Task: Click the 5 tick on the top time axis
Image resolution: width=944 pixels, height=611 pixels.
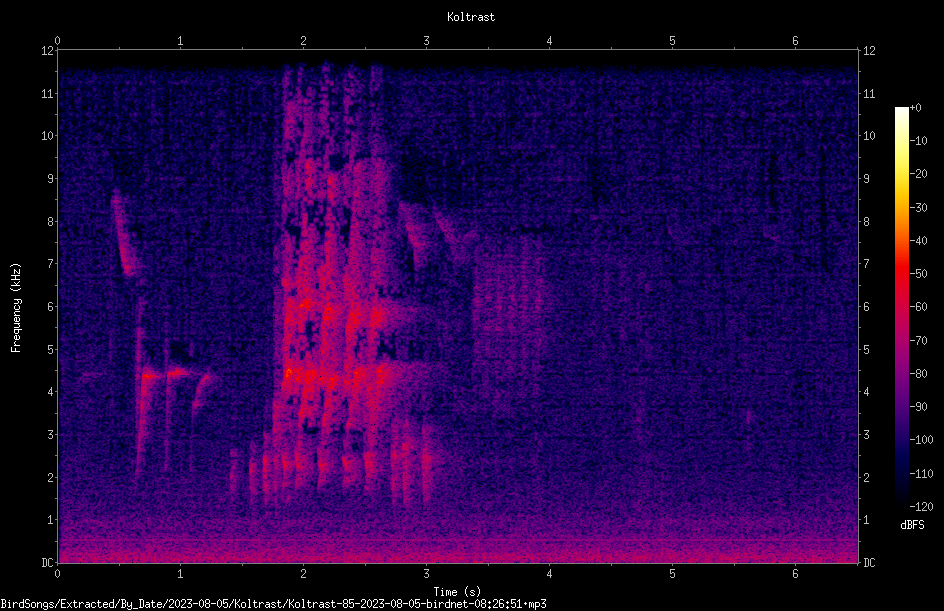Action: pos(672,41)
